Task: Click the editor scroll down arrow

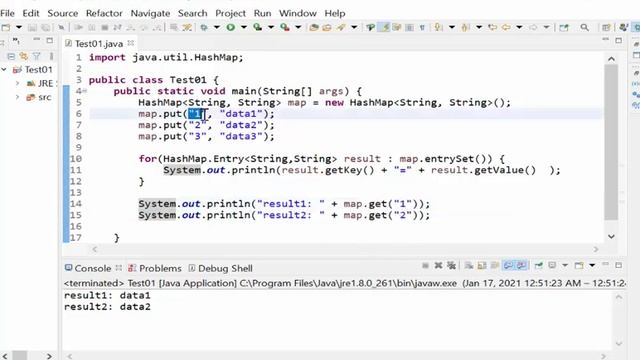Action: click(x=611, y=236)
